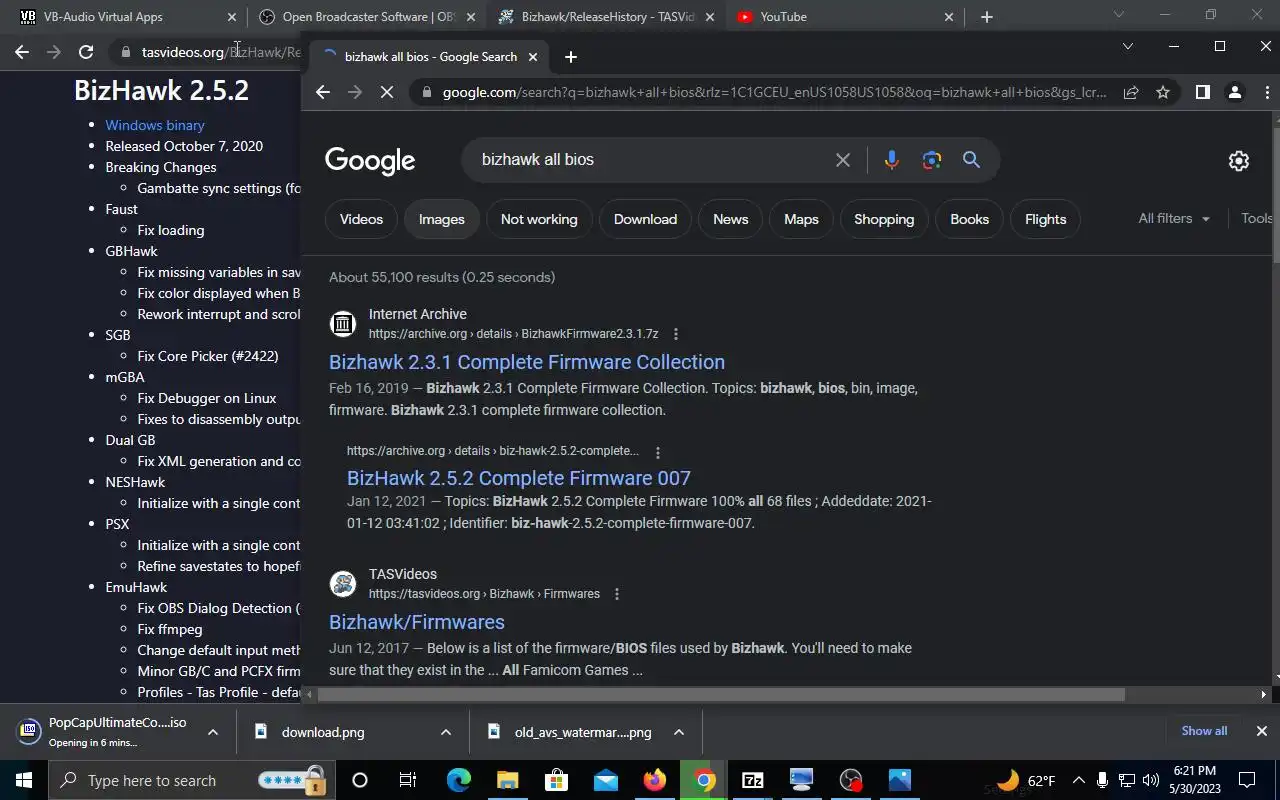
Task: Open 7-Zip from taskbar
Action: pyautogui.click(x=753, y=780)
